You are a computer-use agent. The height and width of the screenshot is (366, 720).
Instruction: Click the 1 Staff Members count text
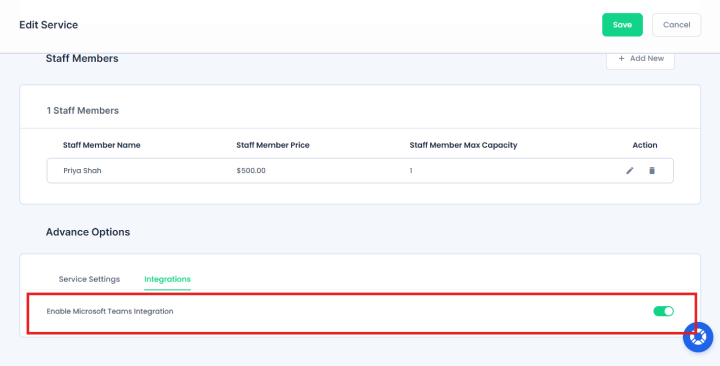tap(83, 111)
